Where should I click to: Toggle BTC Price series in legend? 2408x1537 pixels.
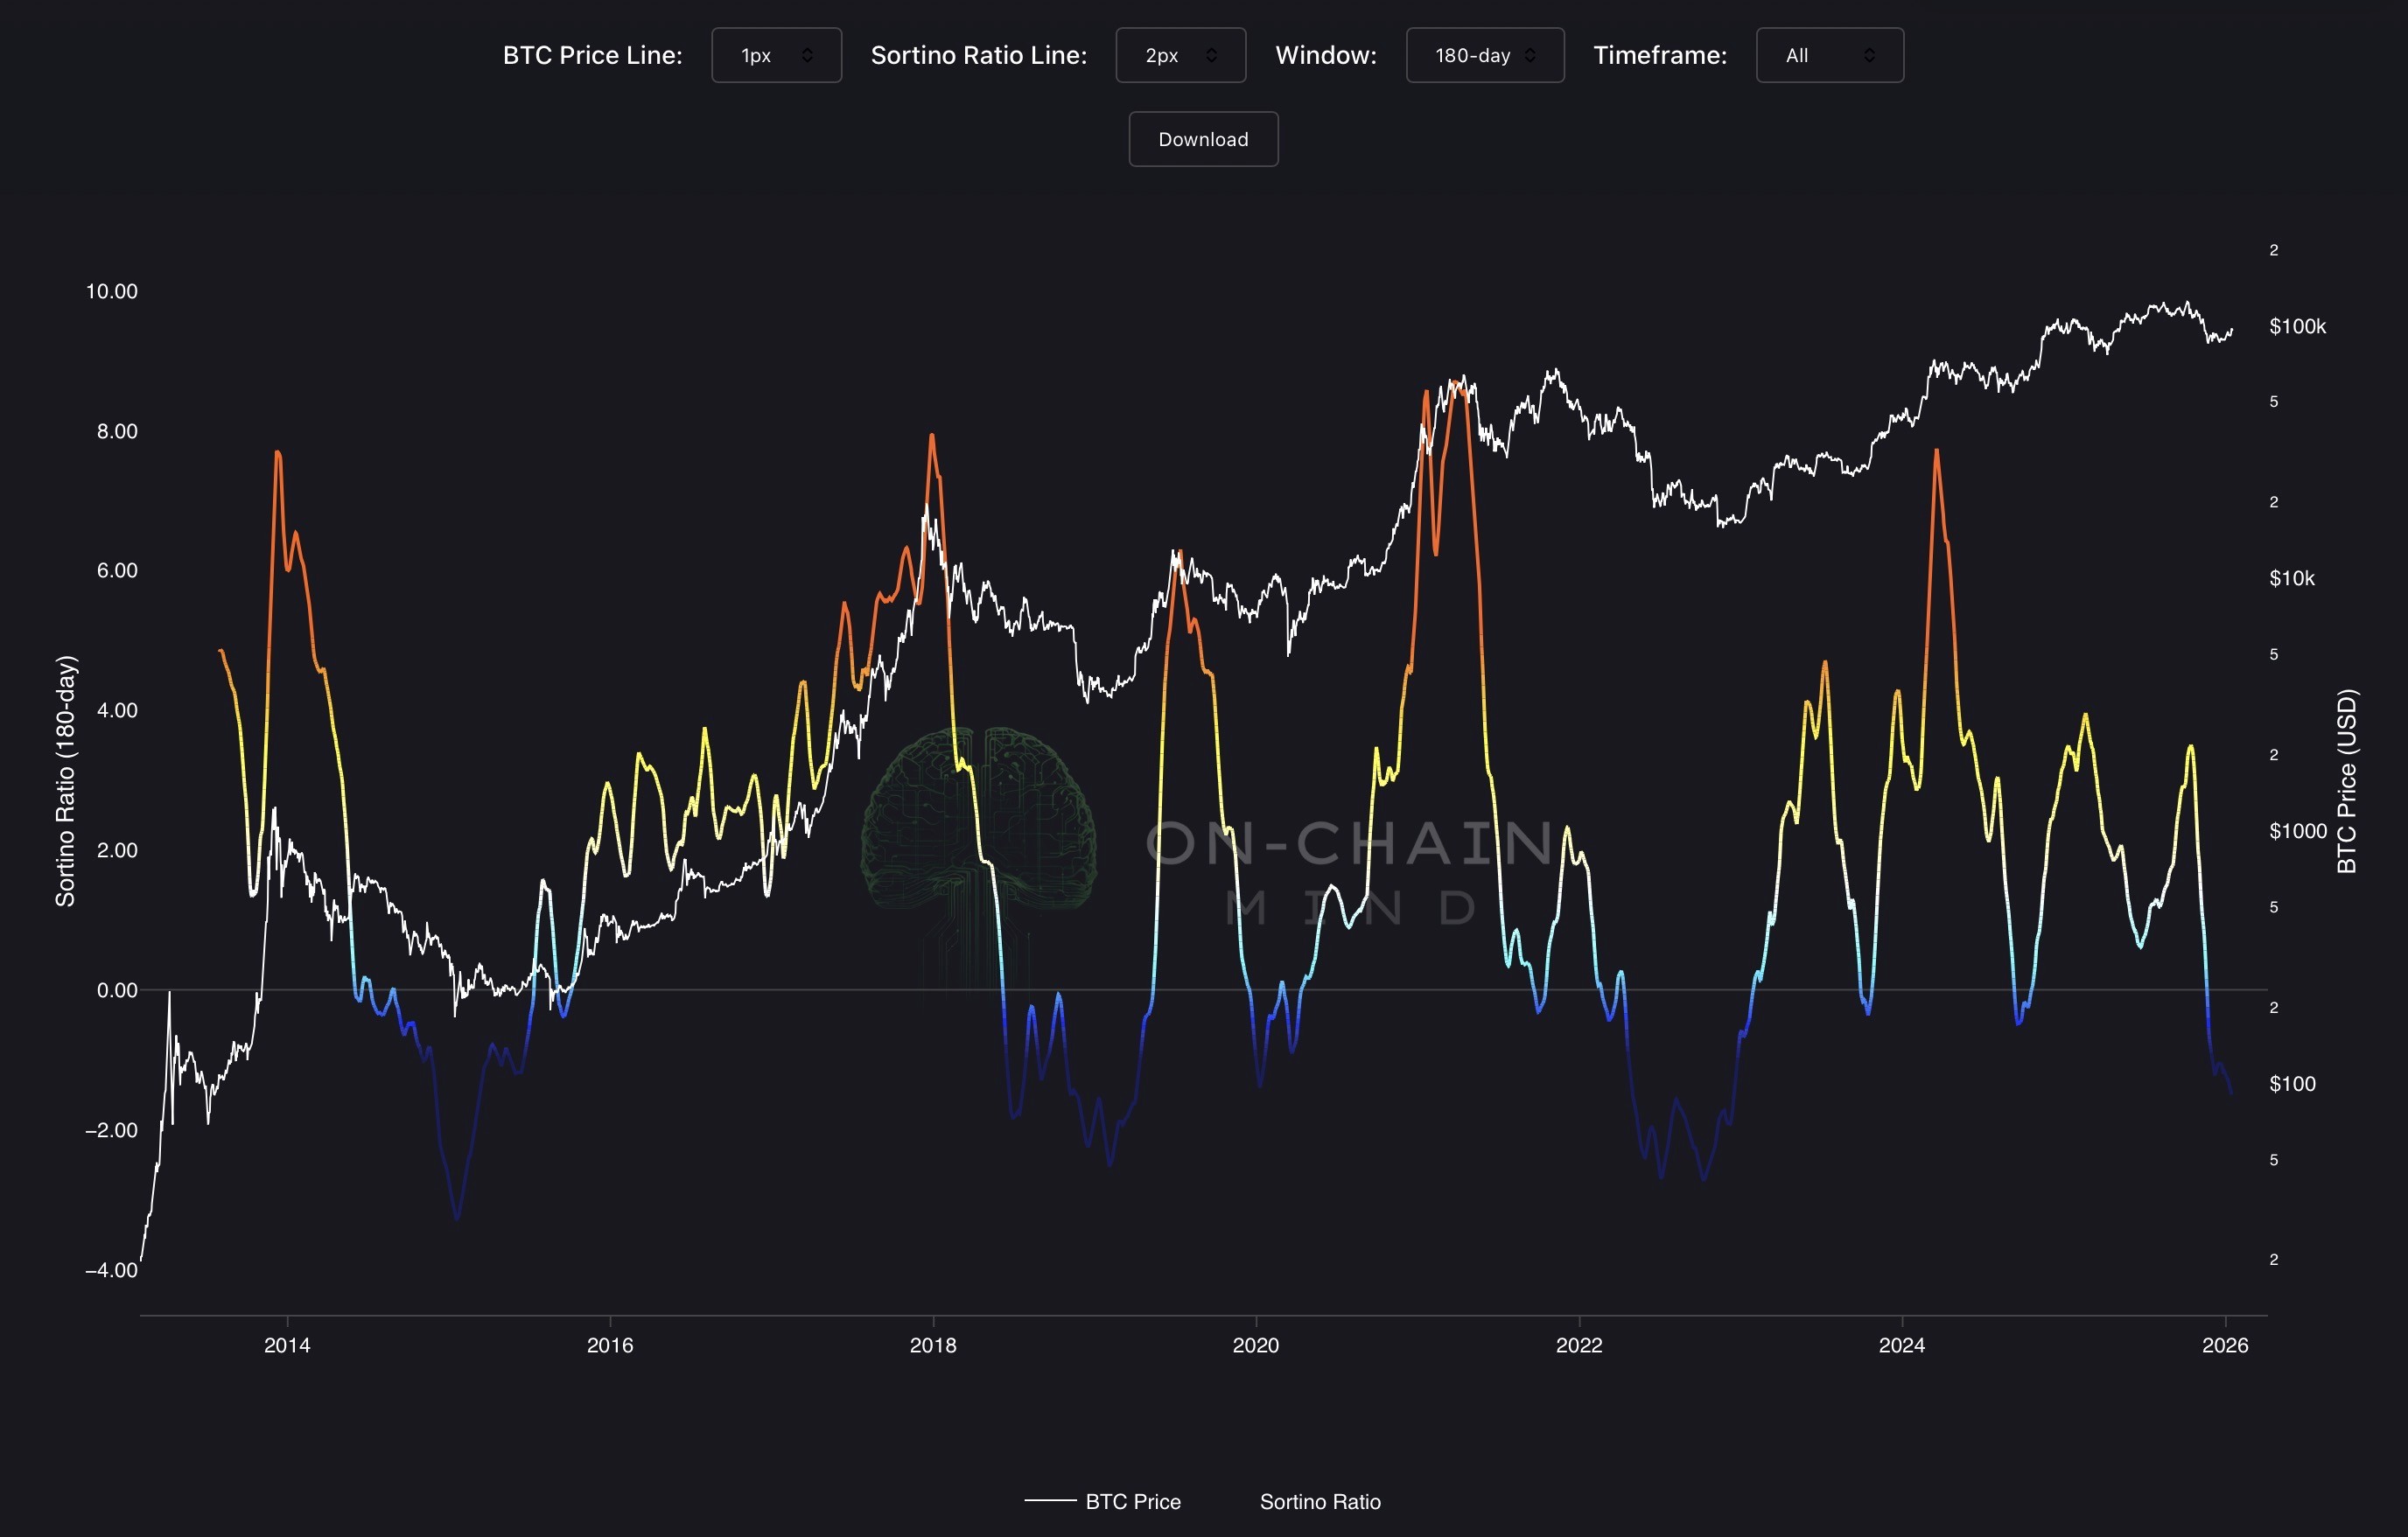pyautogui.click(x=1132, y=1501)
